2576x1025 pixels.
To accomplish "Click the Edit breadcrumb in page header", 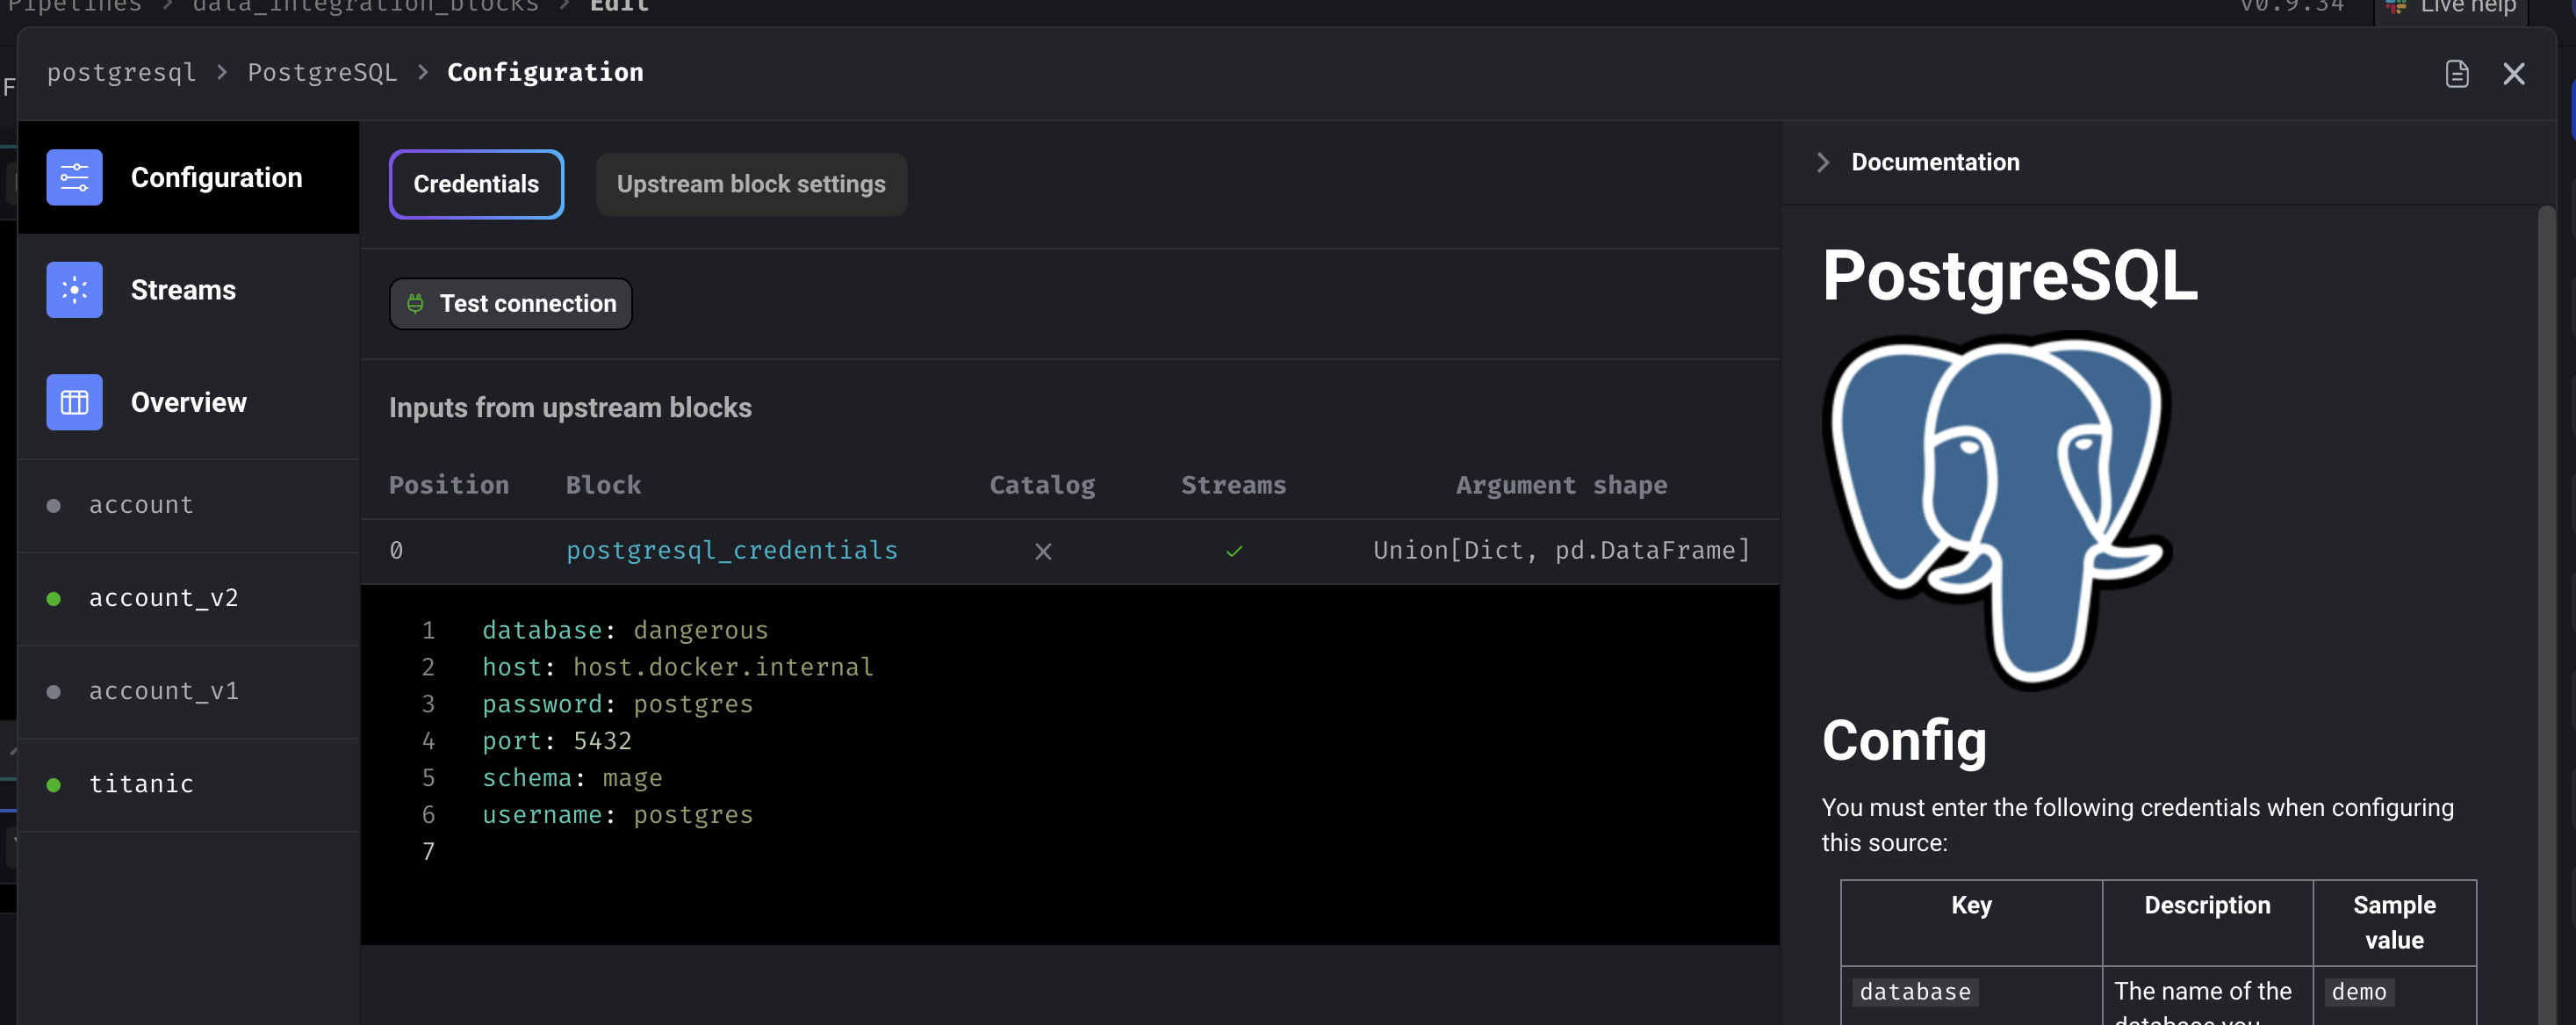I will 619,7.
